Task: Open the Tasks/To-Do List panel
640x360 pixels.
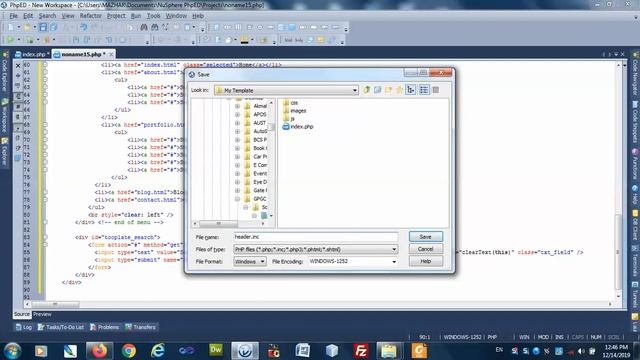Action: pos(61,327)
